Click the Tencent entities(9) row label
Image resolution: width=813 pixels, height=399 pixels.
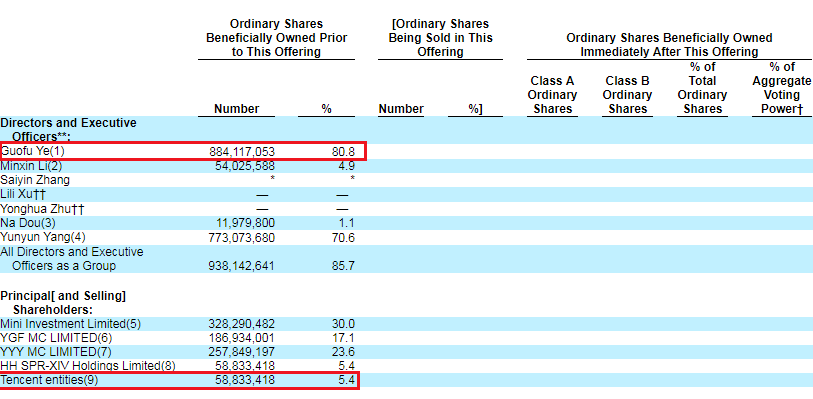click(x=49, y=380)
